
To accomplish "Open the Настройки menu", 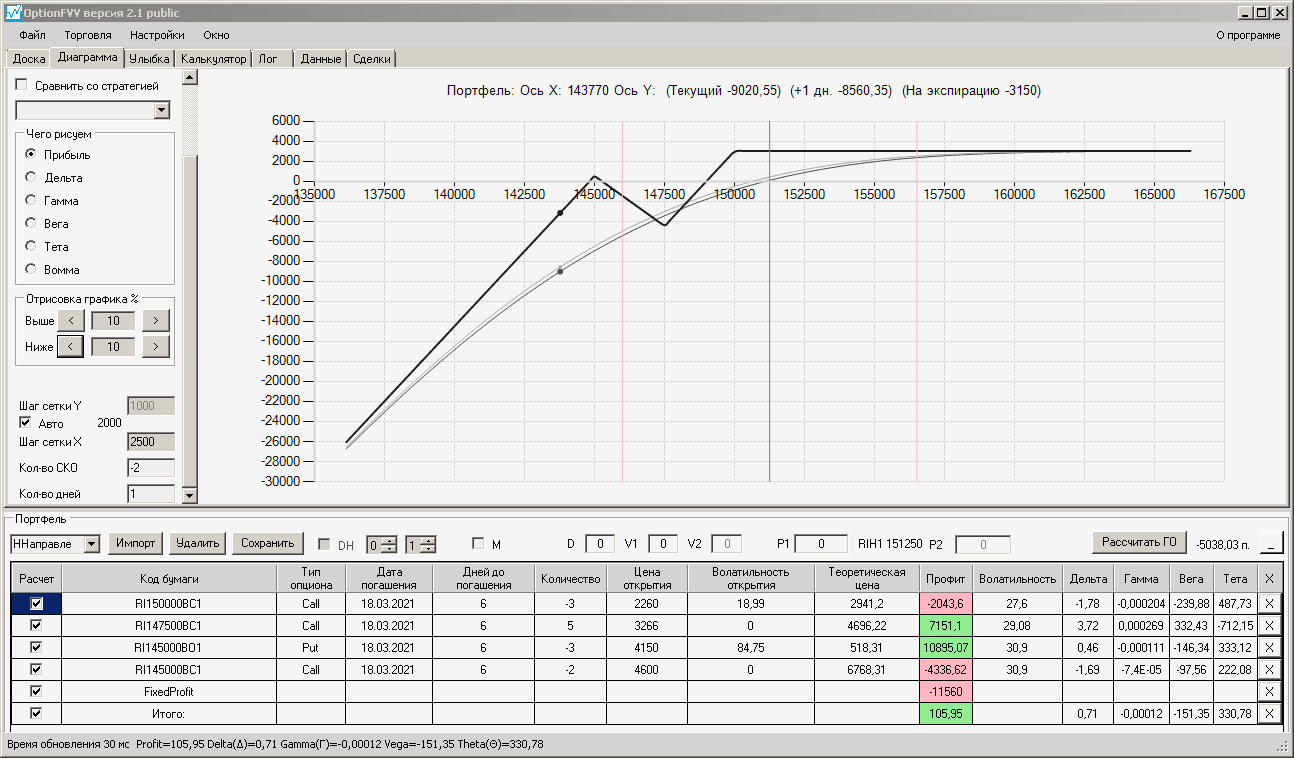I will pyautogui.click(x=157, y=35).
